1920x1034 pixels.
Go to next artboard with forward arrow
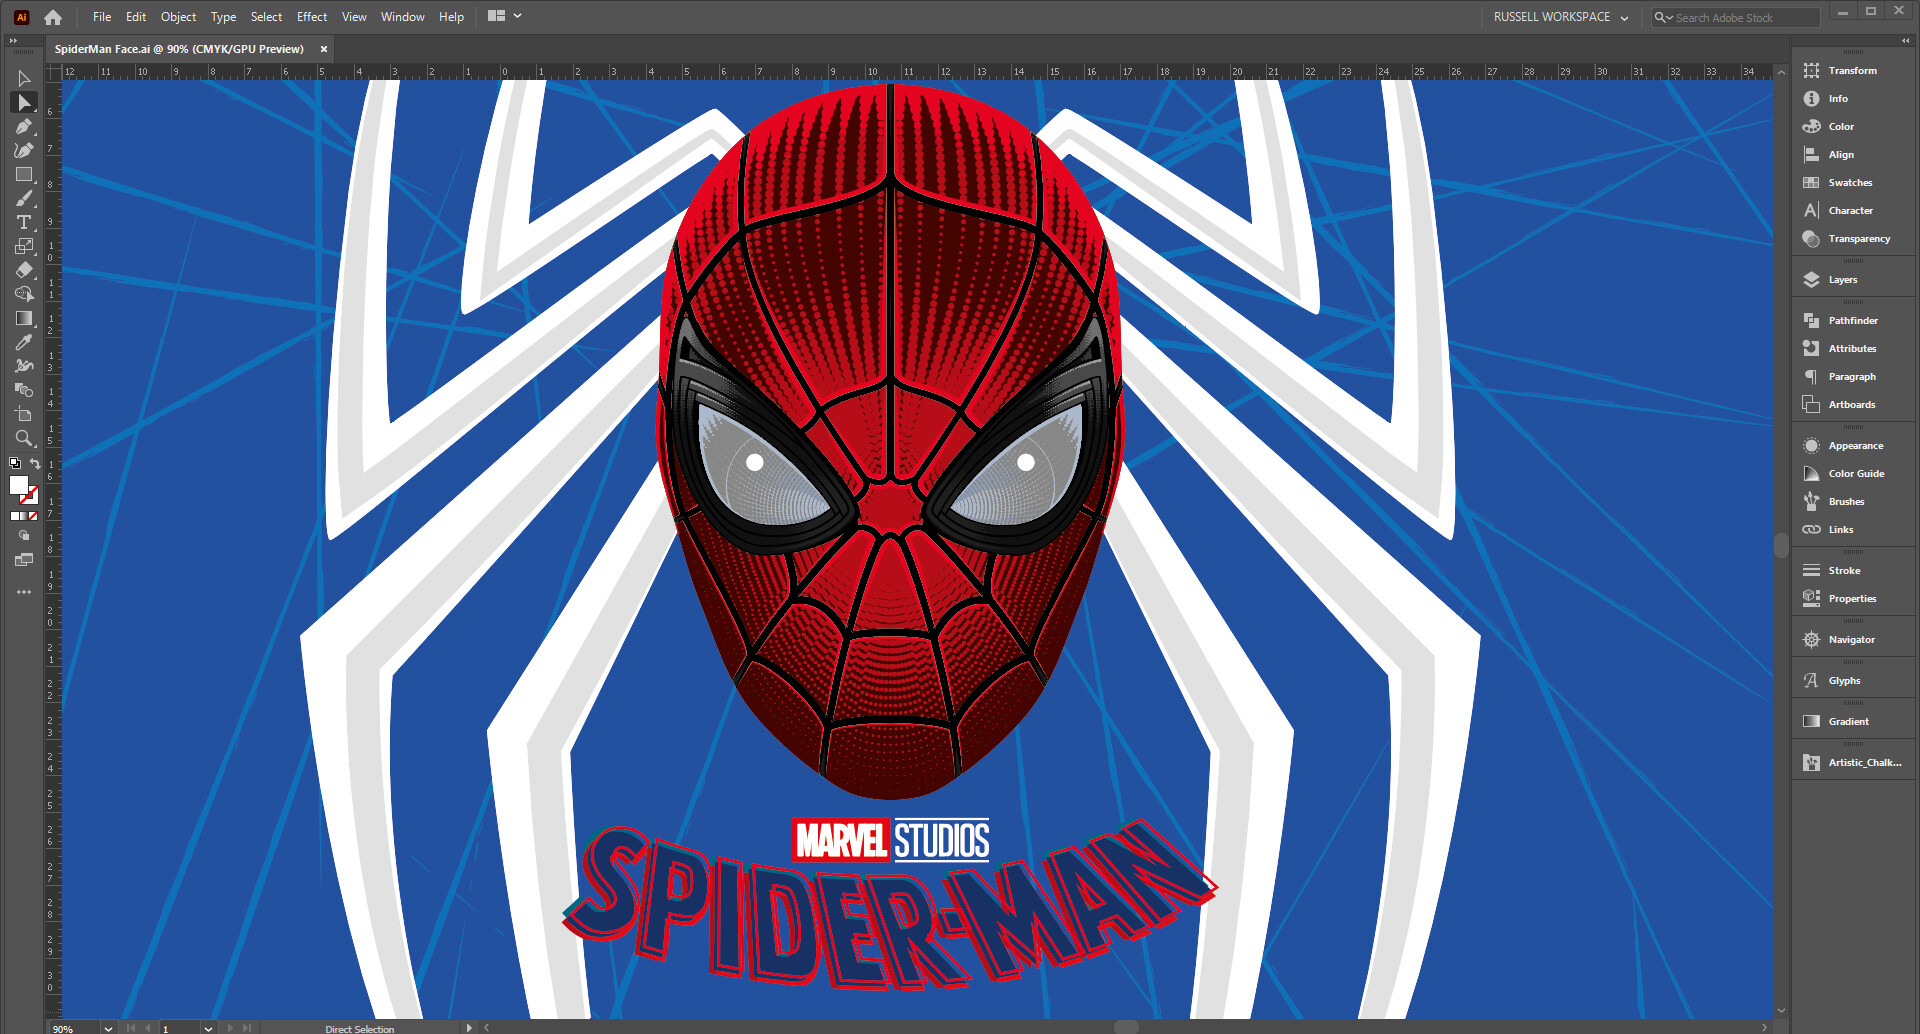(229, 1028)
